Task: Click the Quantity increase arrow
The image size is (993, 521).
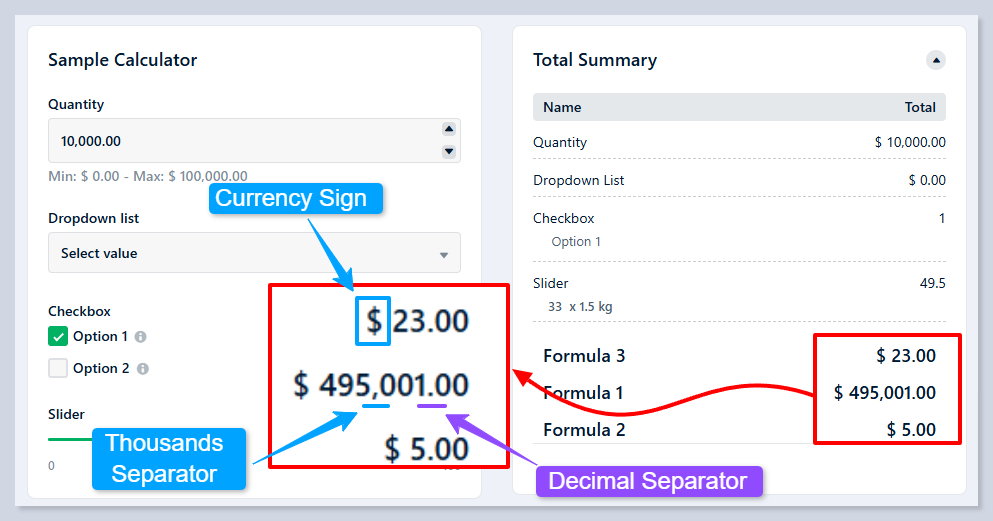Action: [449, 129]
